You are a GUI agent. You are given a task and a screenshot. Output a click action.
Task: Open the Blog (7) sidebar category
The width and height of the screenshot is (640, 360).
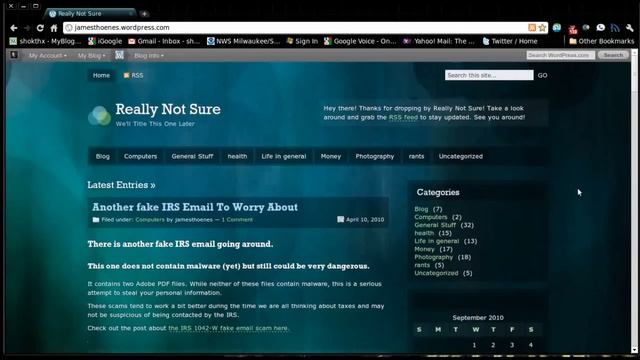coord(421,209)
